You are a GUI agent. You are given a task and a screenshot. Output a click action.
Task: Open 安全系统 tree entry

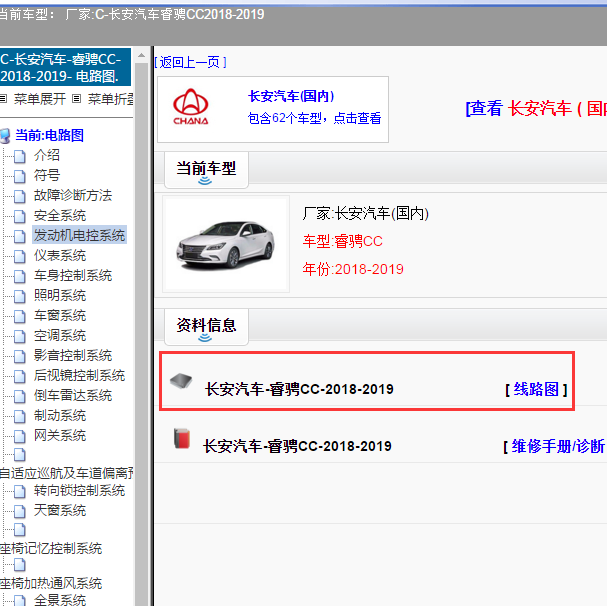pyautogui.click(x=60, y=216)
